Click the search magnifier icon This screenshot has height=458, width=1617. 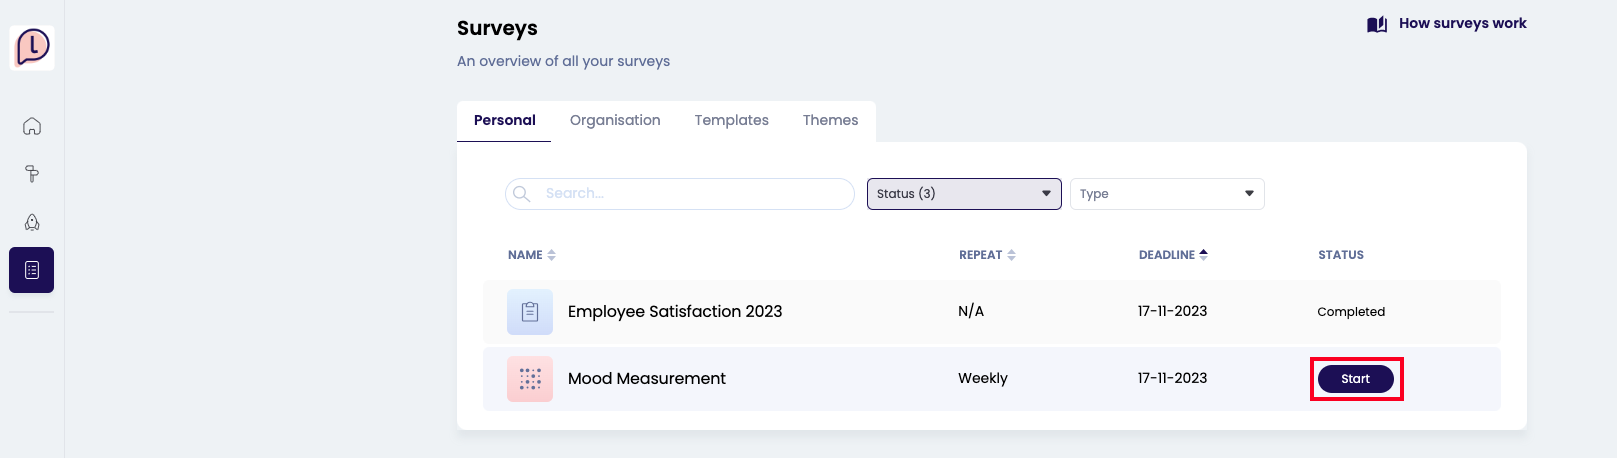(521, 194)
